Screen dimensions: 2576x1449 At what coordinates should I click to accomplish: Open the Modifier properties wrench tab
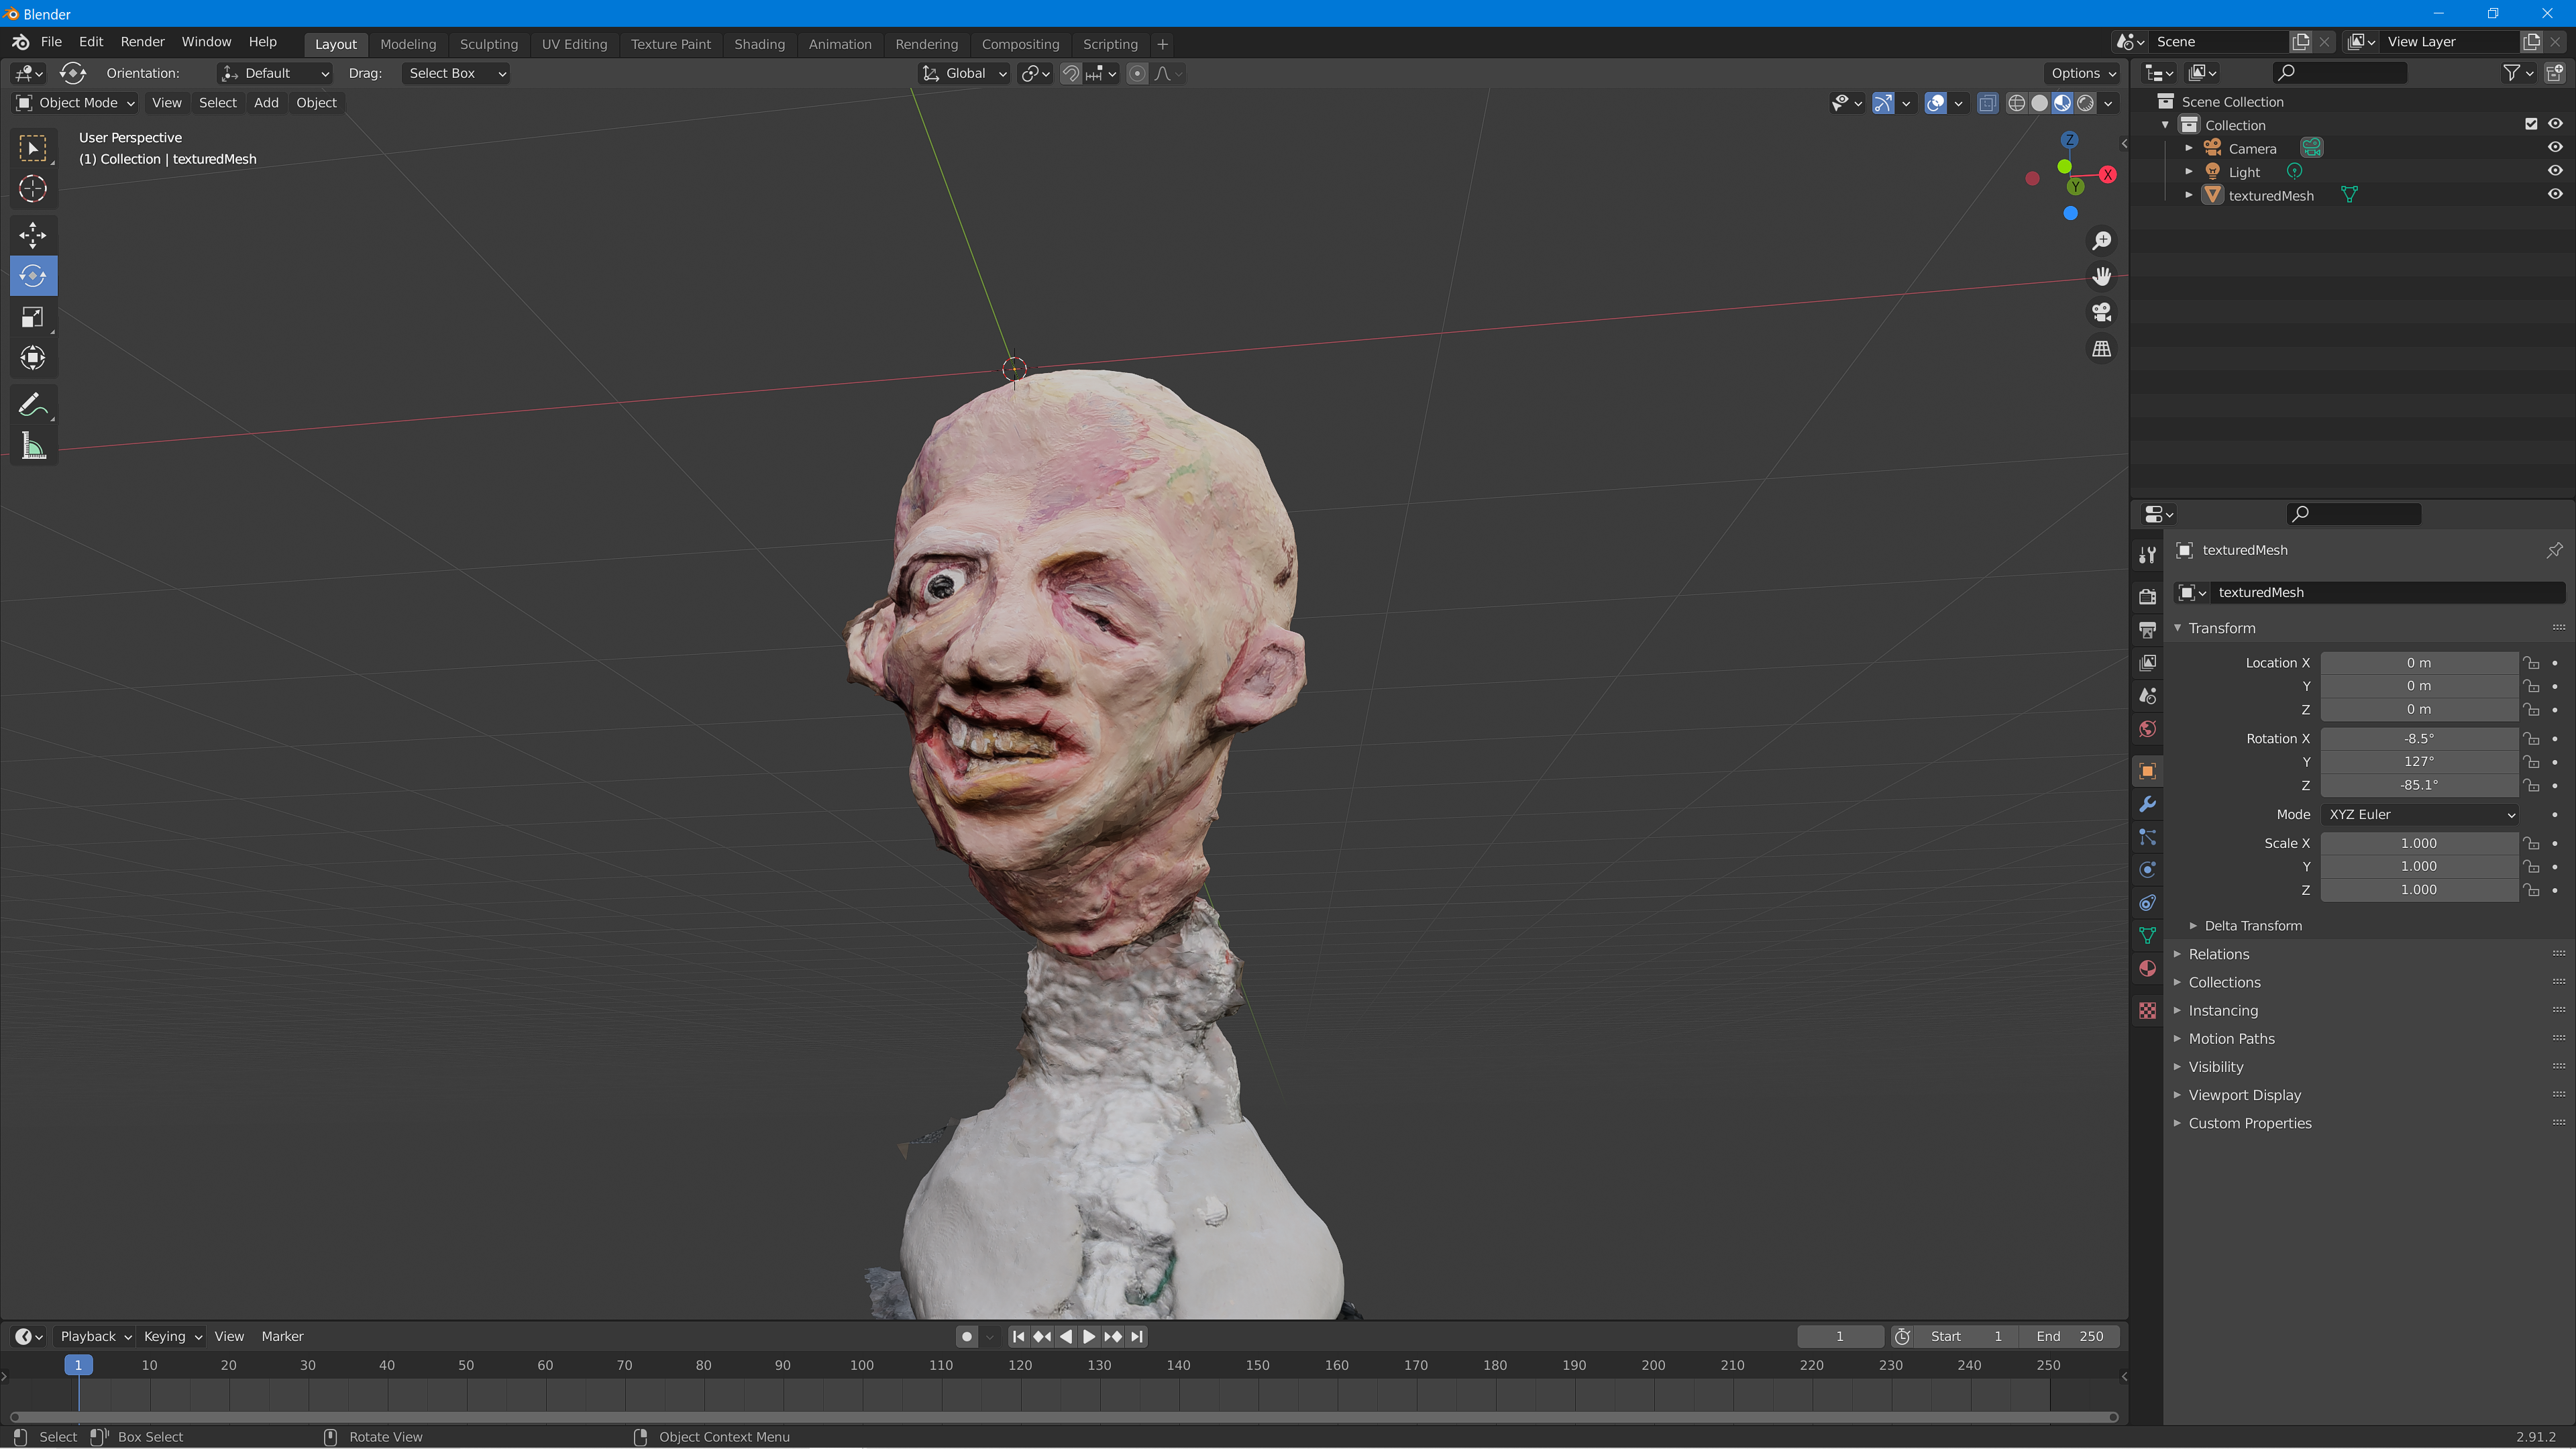pyautogui.click(x=2147, y=804)
